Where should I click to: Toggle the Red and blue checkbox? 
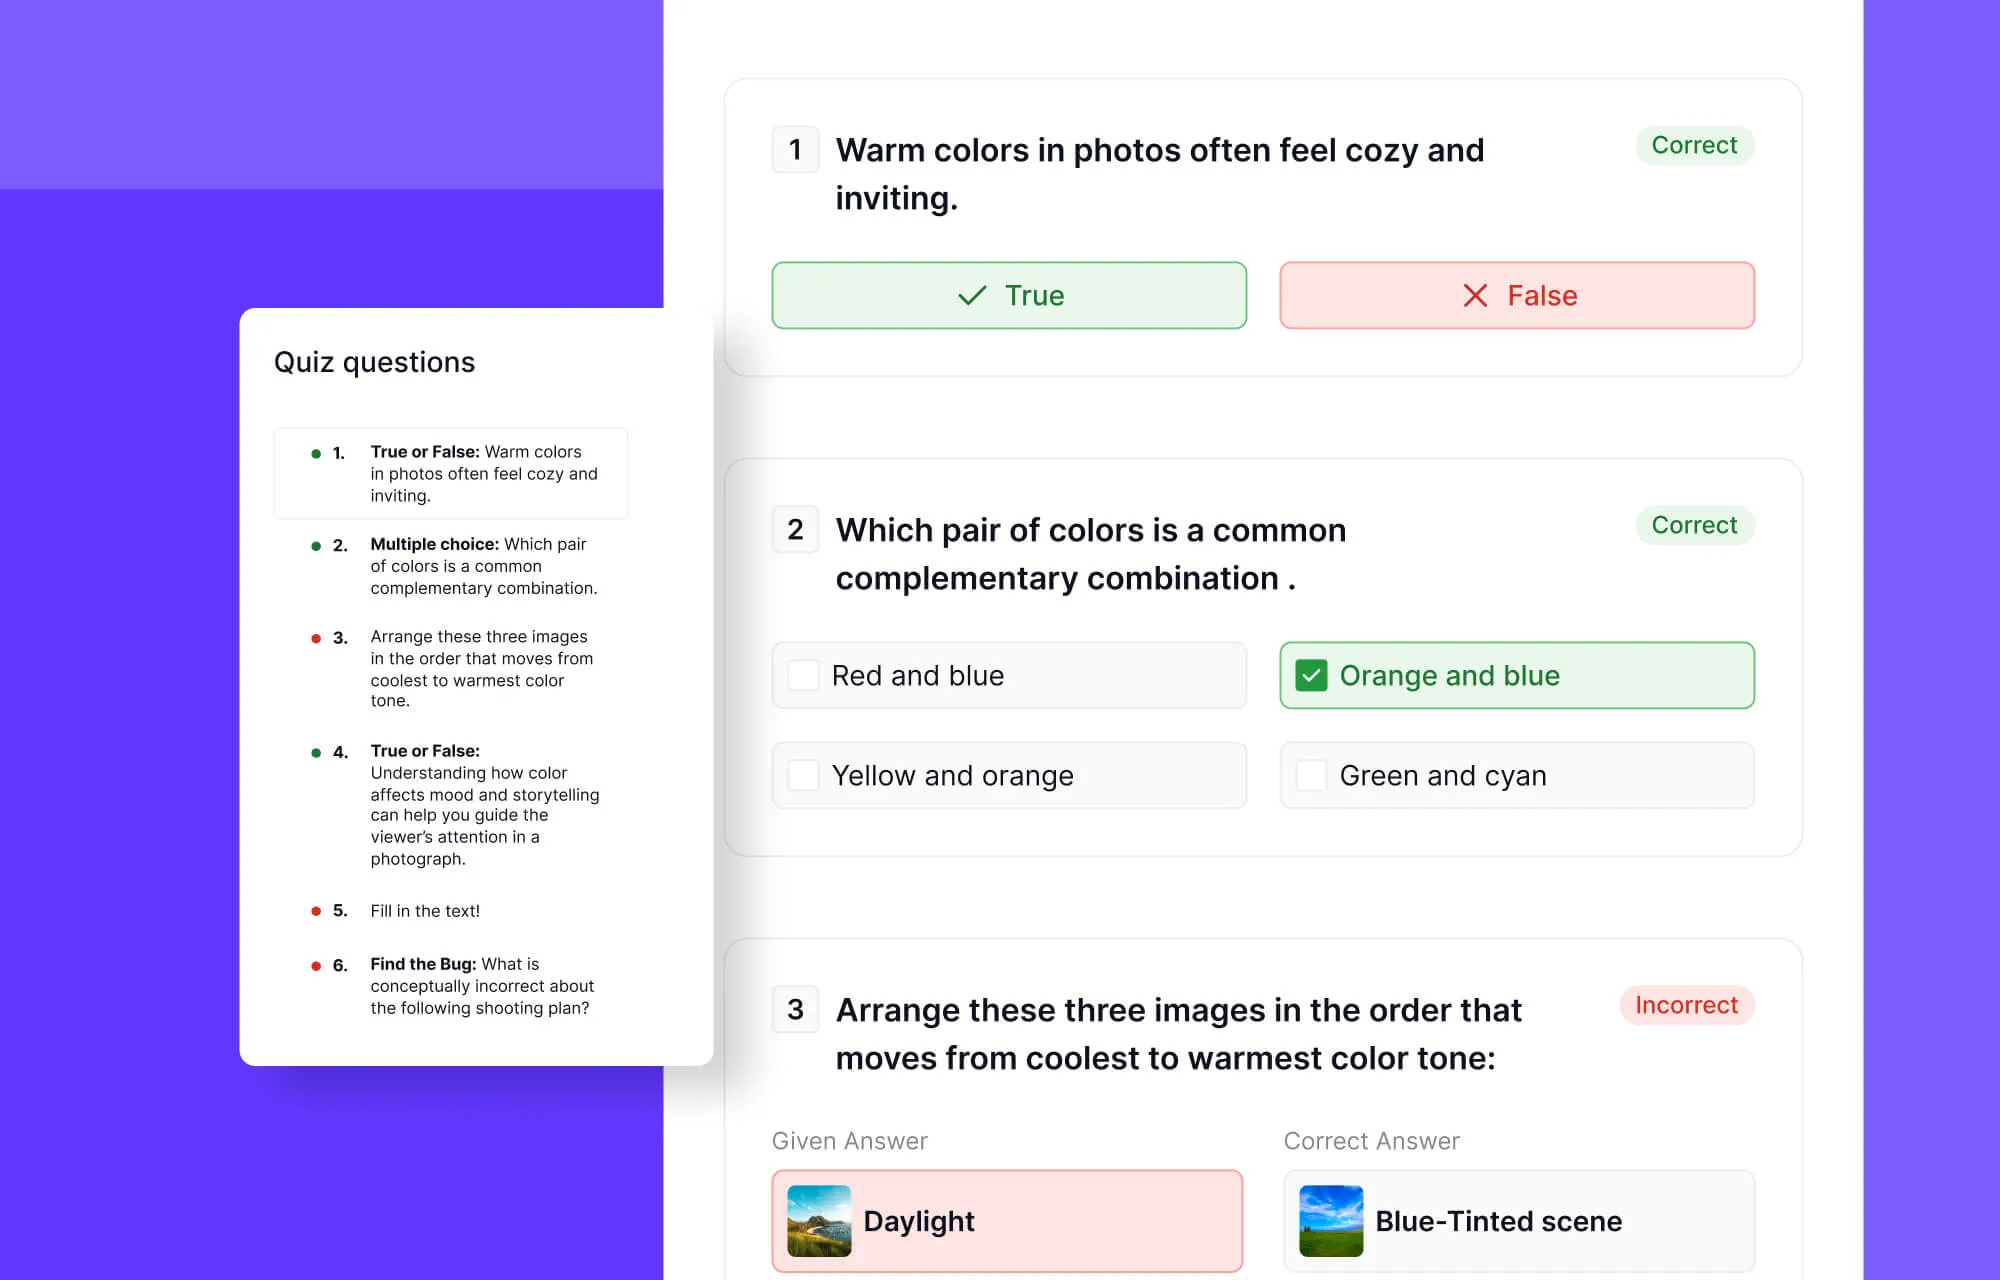click(804, 676)
